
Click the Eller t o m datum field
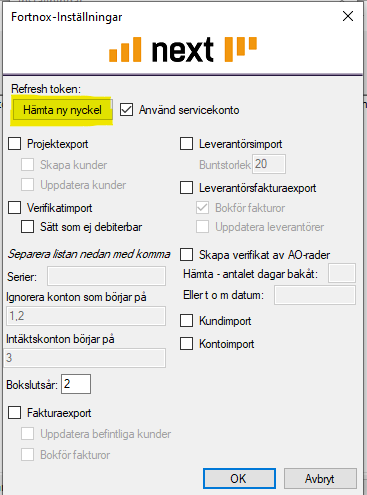[x=315, y=295]
